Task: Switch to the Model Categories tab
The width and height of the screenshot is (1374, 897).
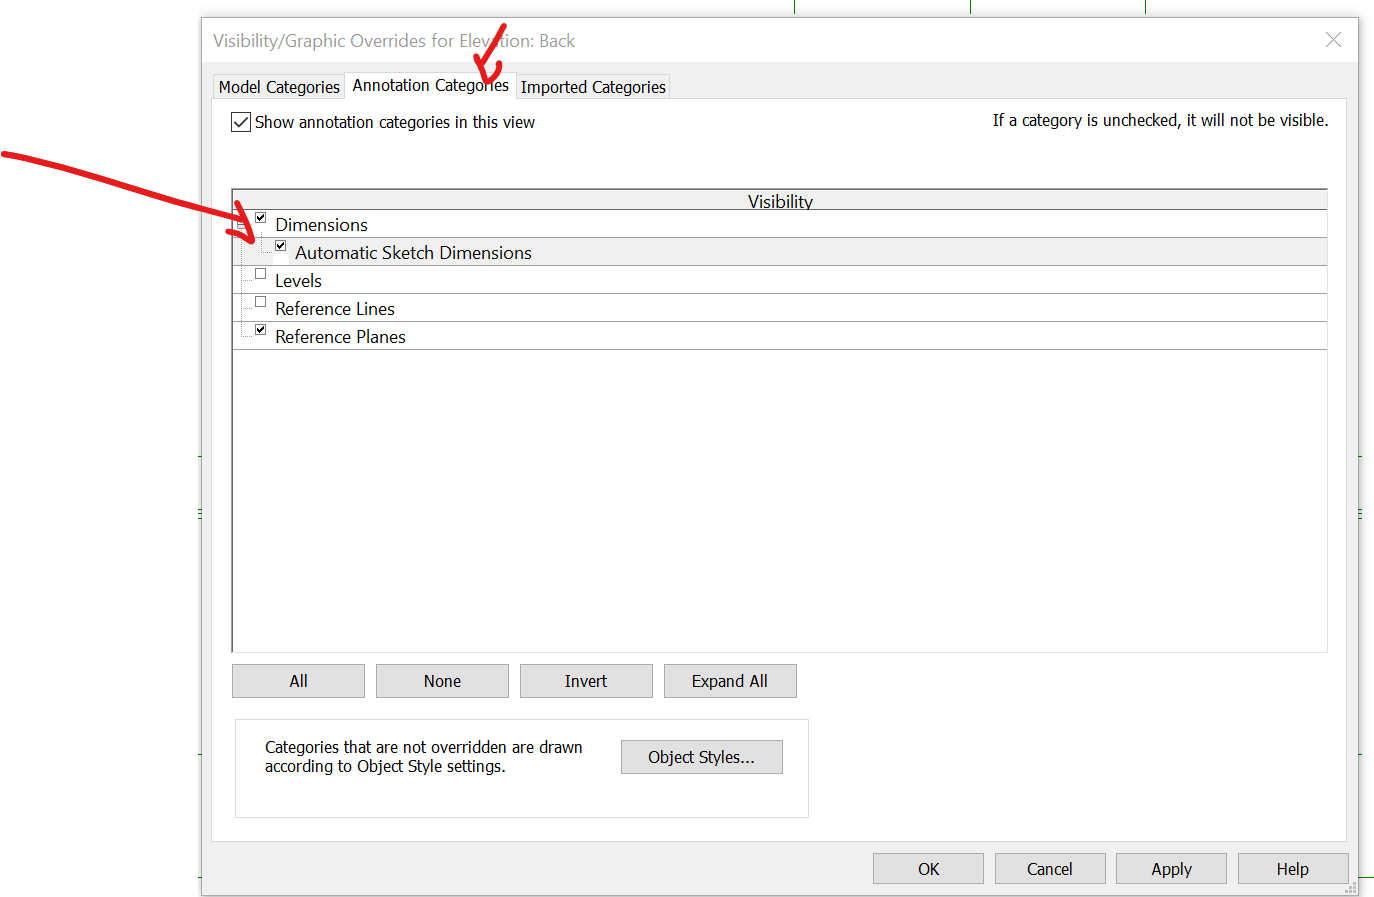Action: (x=278, y=87)
